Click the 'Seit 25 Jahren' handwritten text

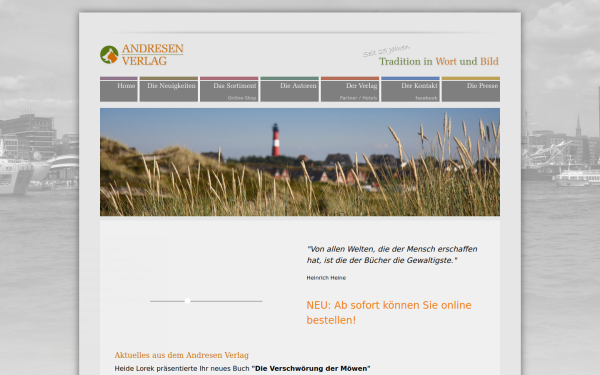pyautogui.click(x=386, y=51)
